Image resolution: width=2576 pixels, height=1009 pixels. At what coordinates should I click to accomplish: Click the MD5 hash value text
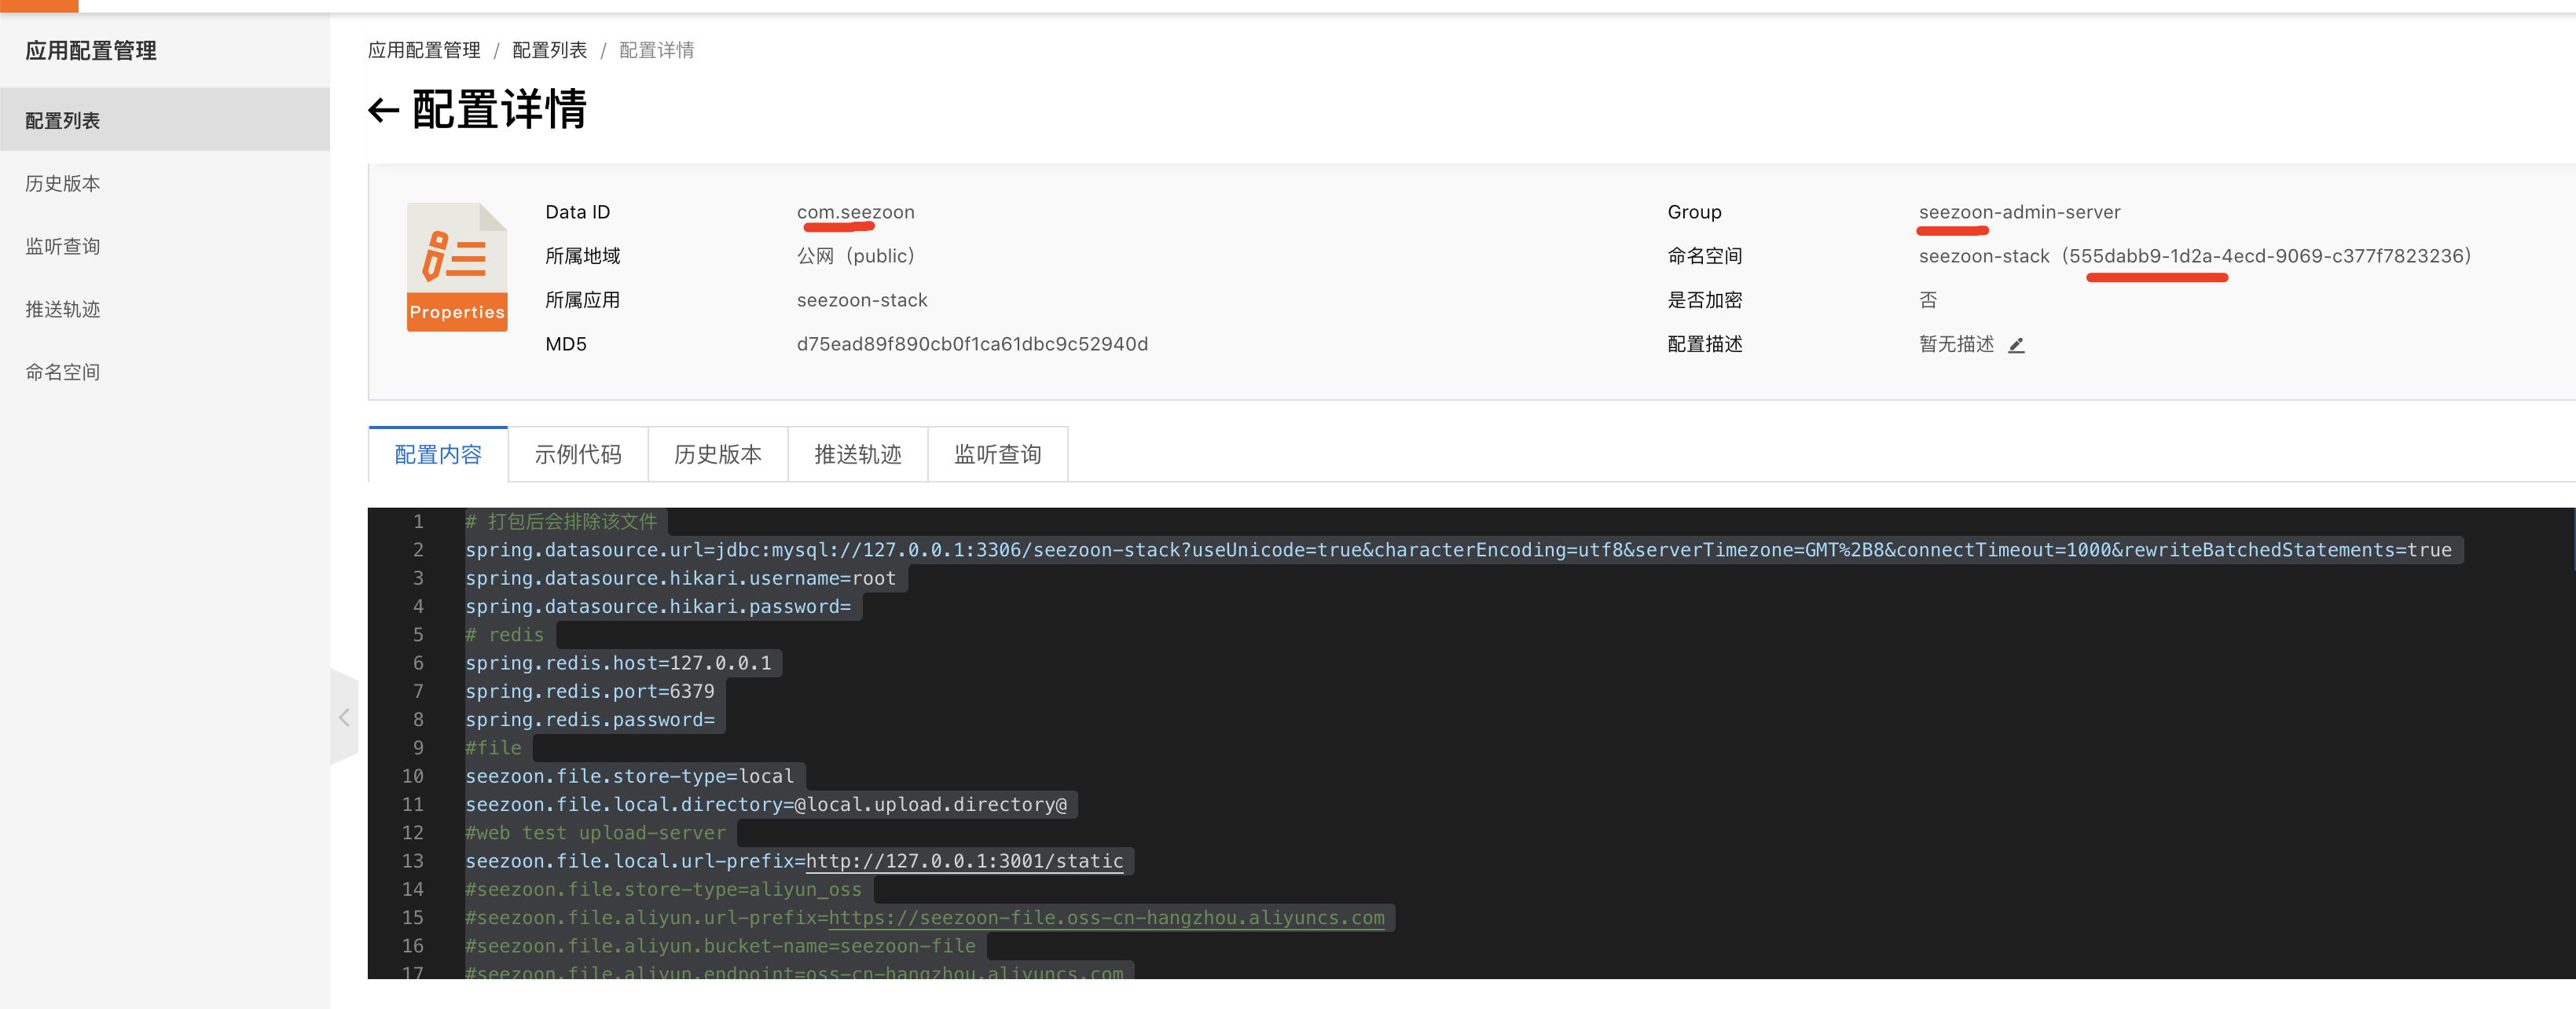click(972, 344)
